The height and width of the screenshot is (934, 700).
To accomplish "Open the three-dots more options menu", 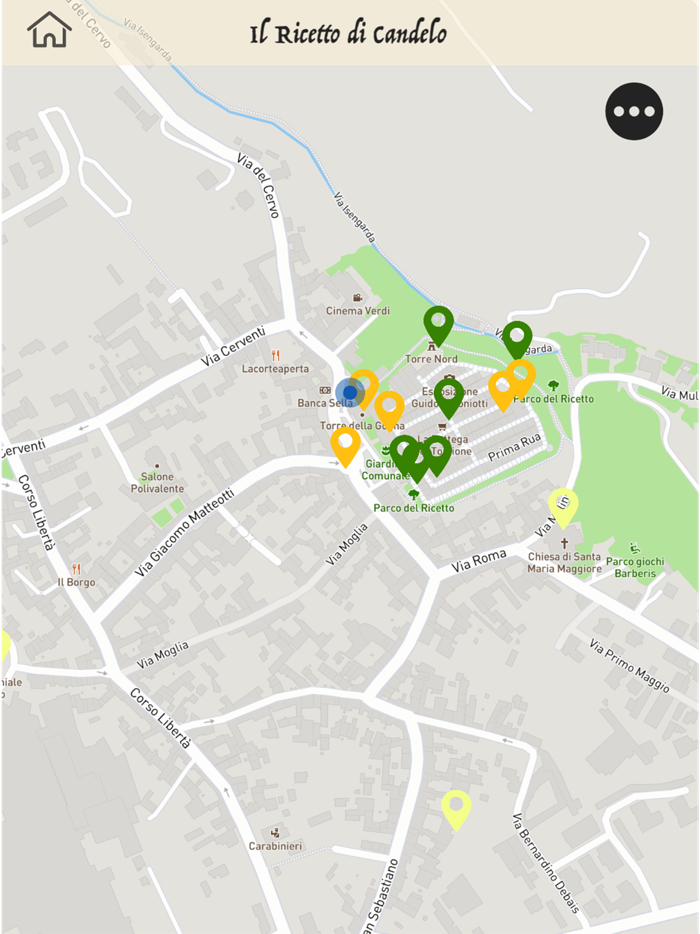I will pyautogui.click(x=634, y=111).
